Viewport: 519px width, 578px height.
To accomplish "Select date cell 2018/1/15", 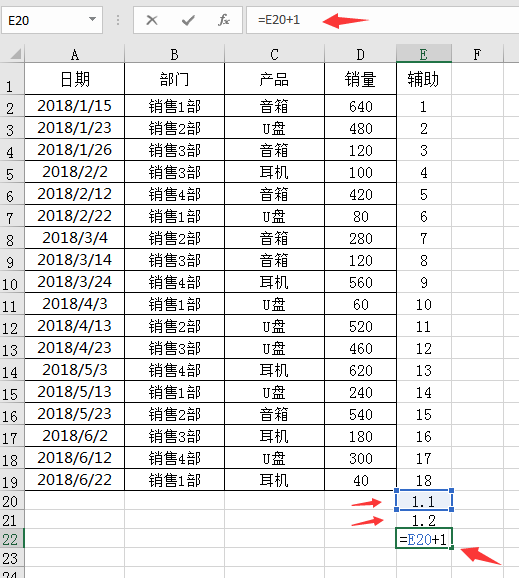I will [74, 106].
